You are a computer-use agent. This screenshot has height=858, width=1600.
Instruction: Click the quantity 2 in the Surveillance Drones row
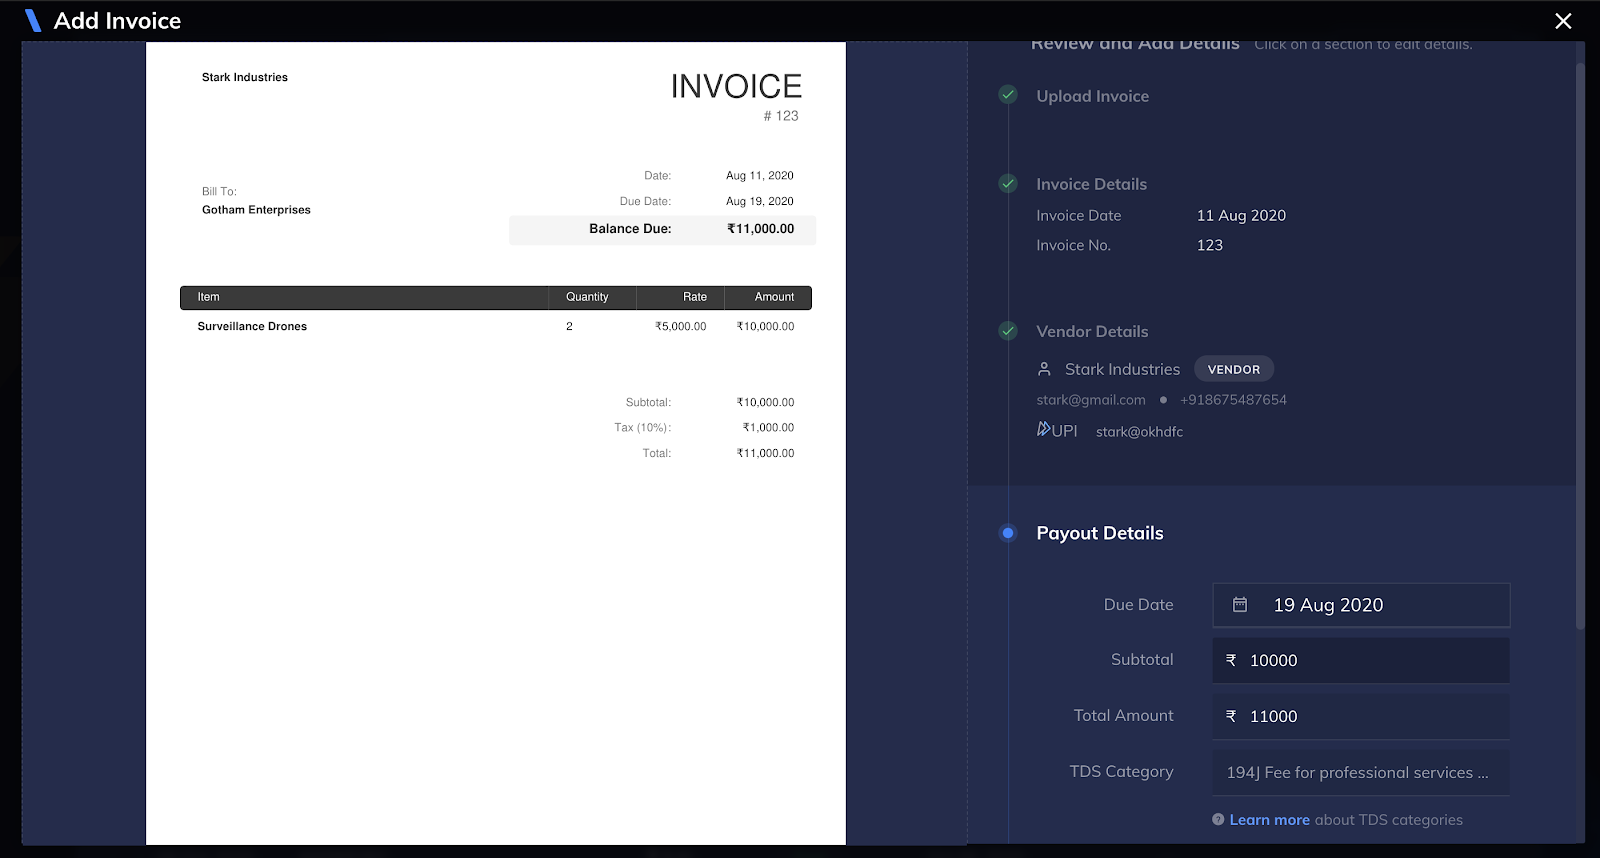pos(569,326)
